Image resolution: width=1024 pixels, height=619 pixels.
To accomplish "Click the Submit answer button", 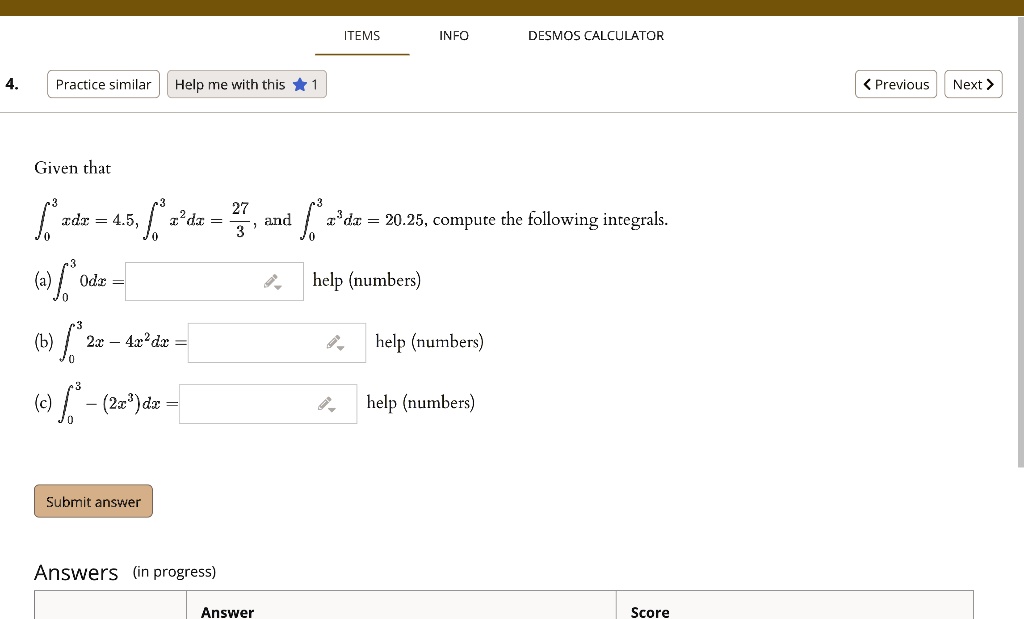I will [93, 501].
